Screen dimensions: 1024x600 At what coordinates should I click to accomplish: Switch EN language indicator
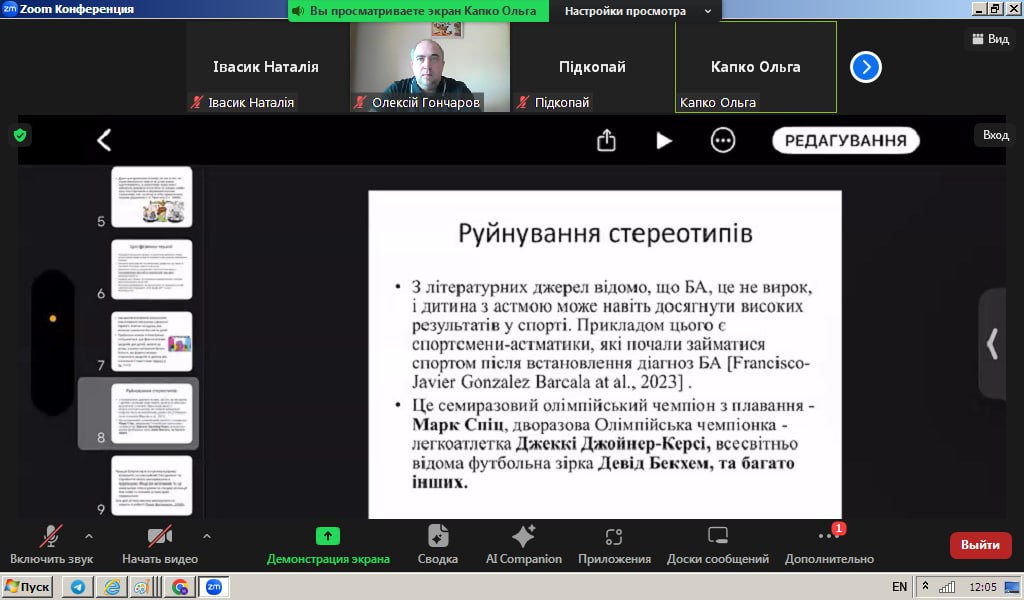click(899, 587)
